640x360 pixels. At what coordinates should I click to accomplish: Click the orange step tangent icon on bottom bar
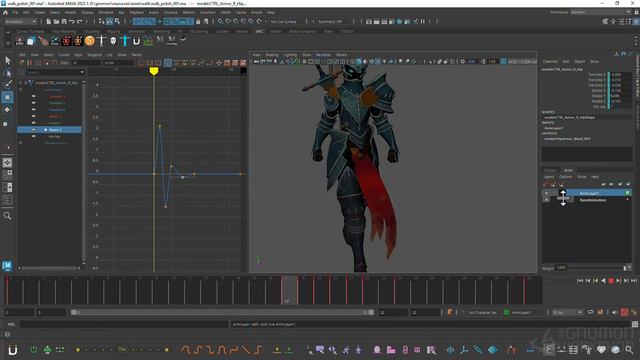pyautogui.click(x=258, y=350)
